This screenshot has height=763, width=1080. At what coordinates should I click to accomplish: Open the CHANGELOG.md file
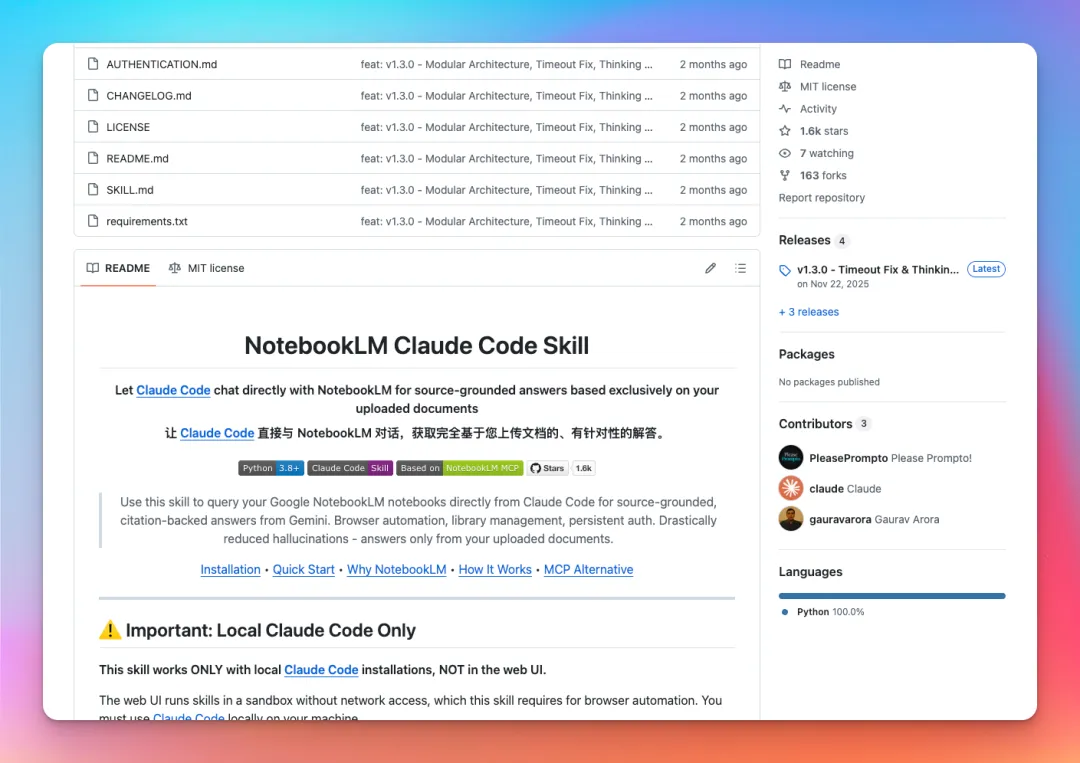149,96
